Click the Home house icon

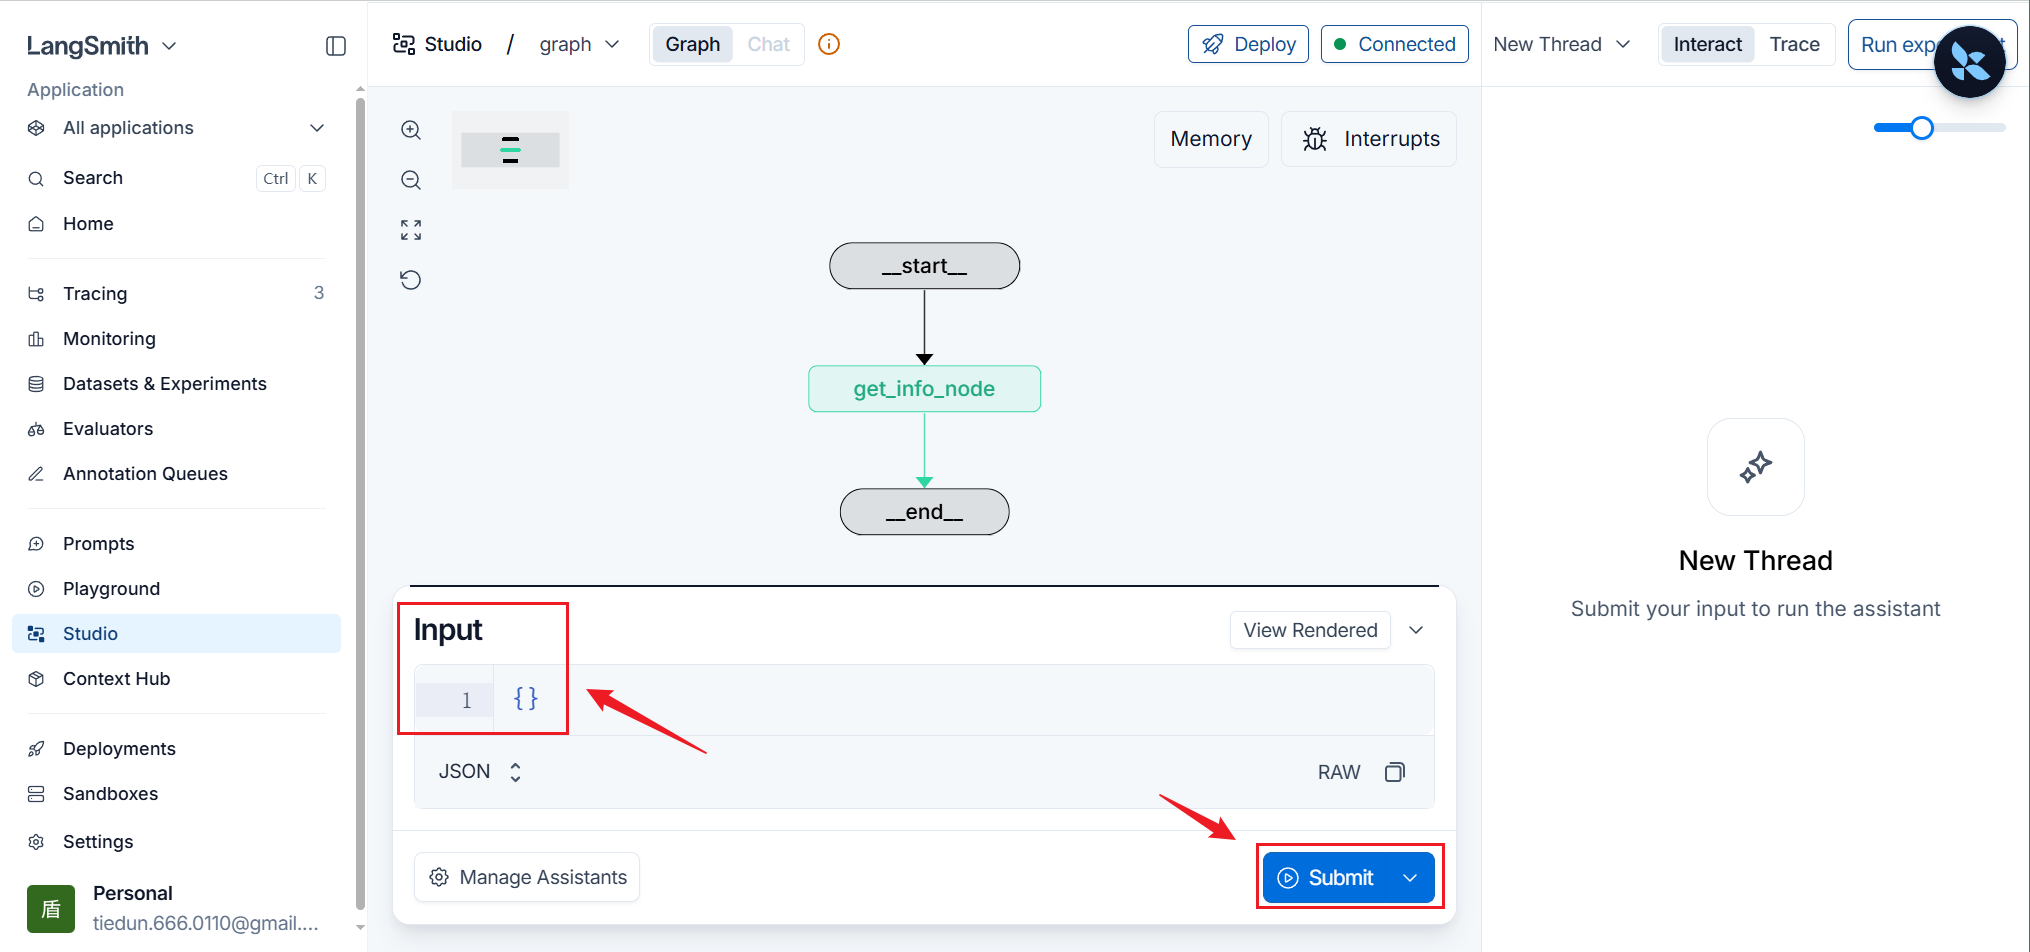36,224
